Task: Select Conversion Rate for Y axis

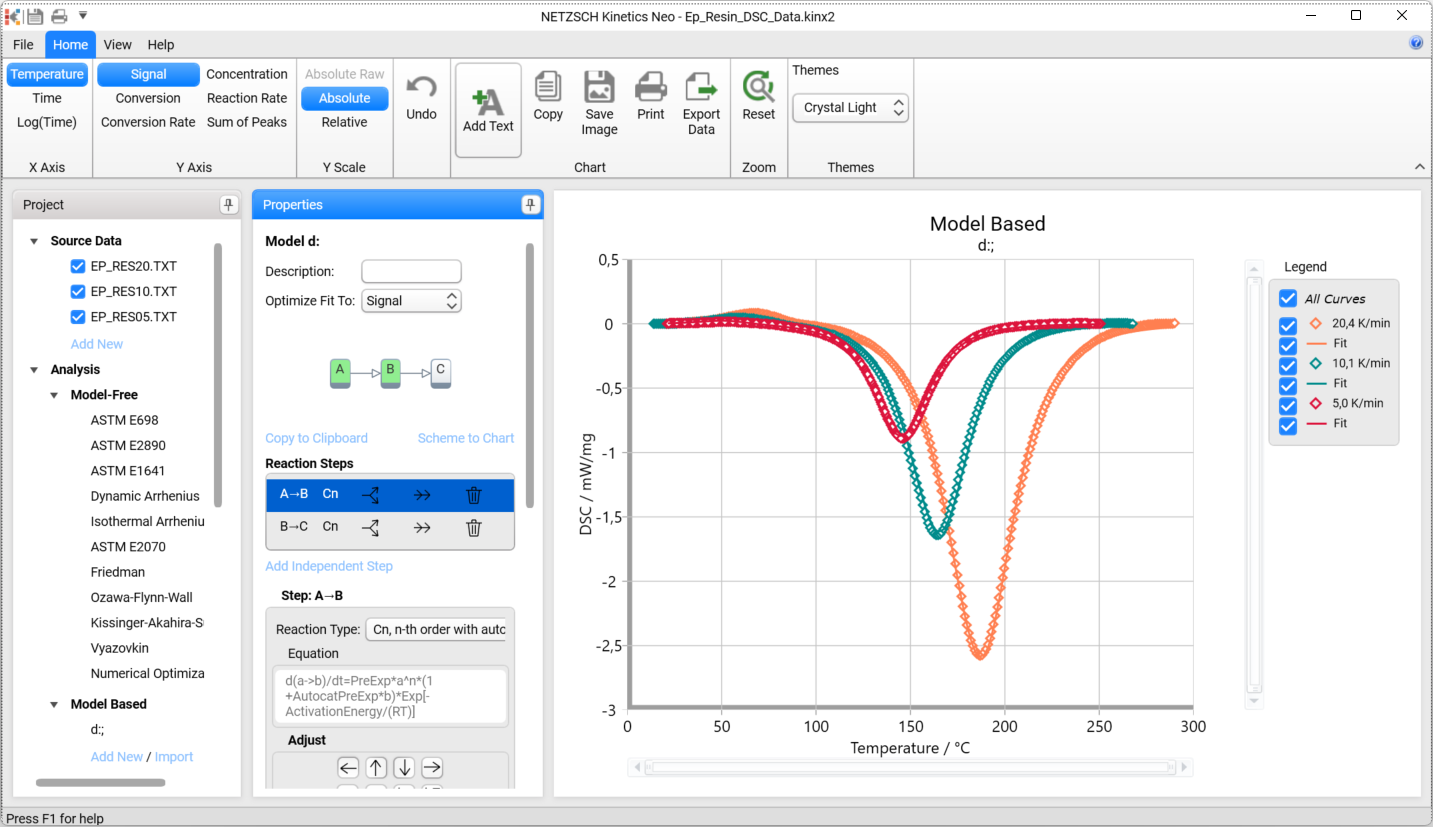Action: [x=148, y=122]
